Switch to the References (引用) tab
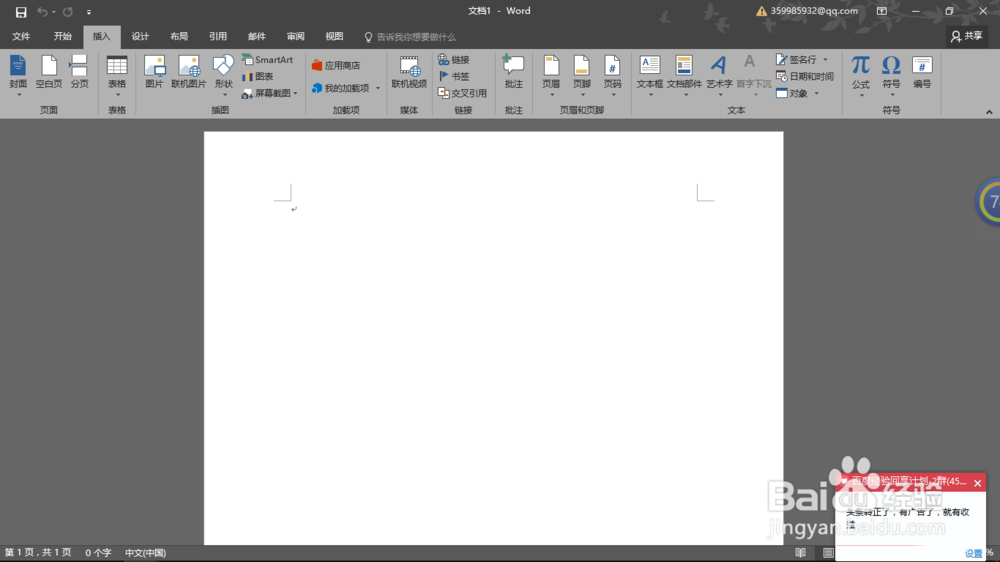 (217, 36)
